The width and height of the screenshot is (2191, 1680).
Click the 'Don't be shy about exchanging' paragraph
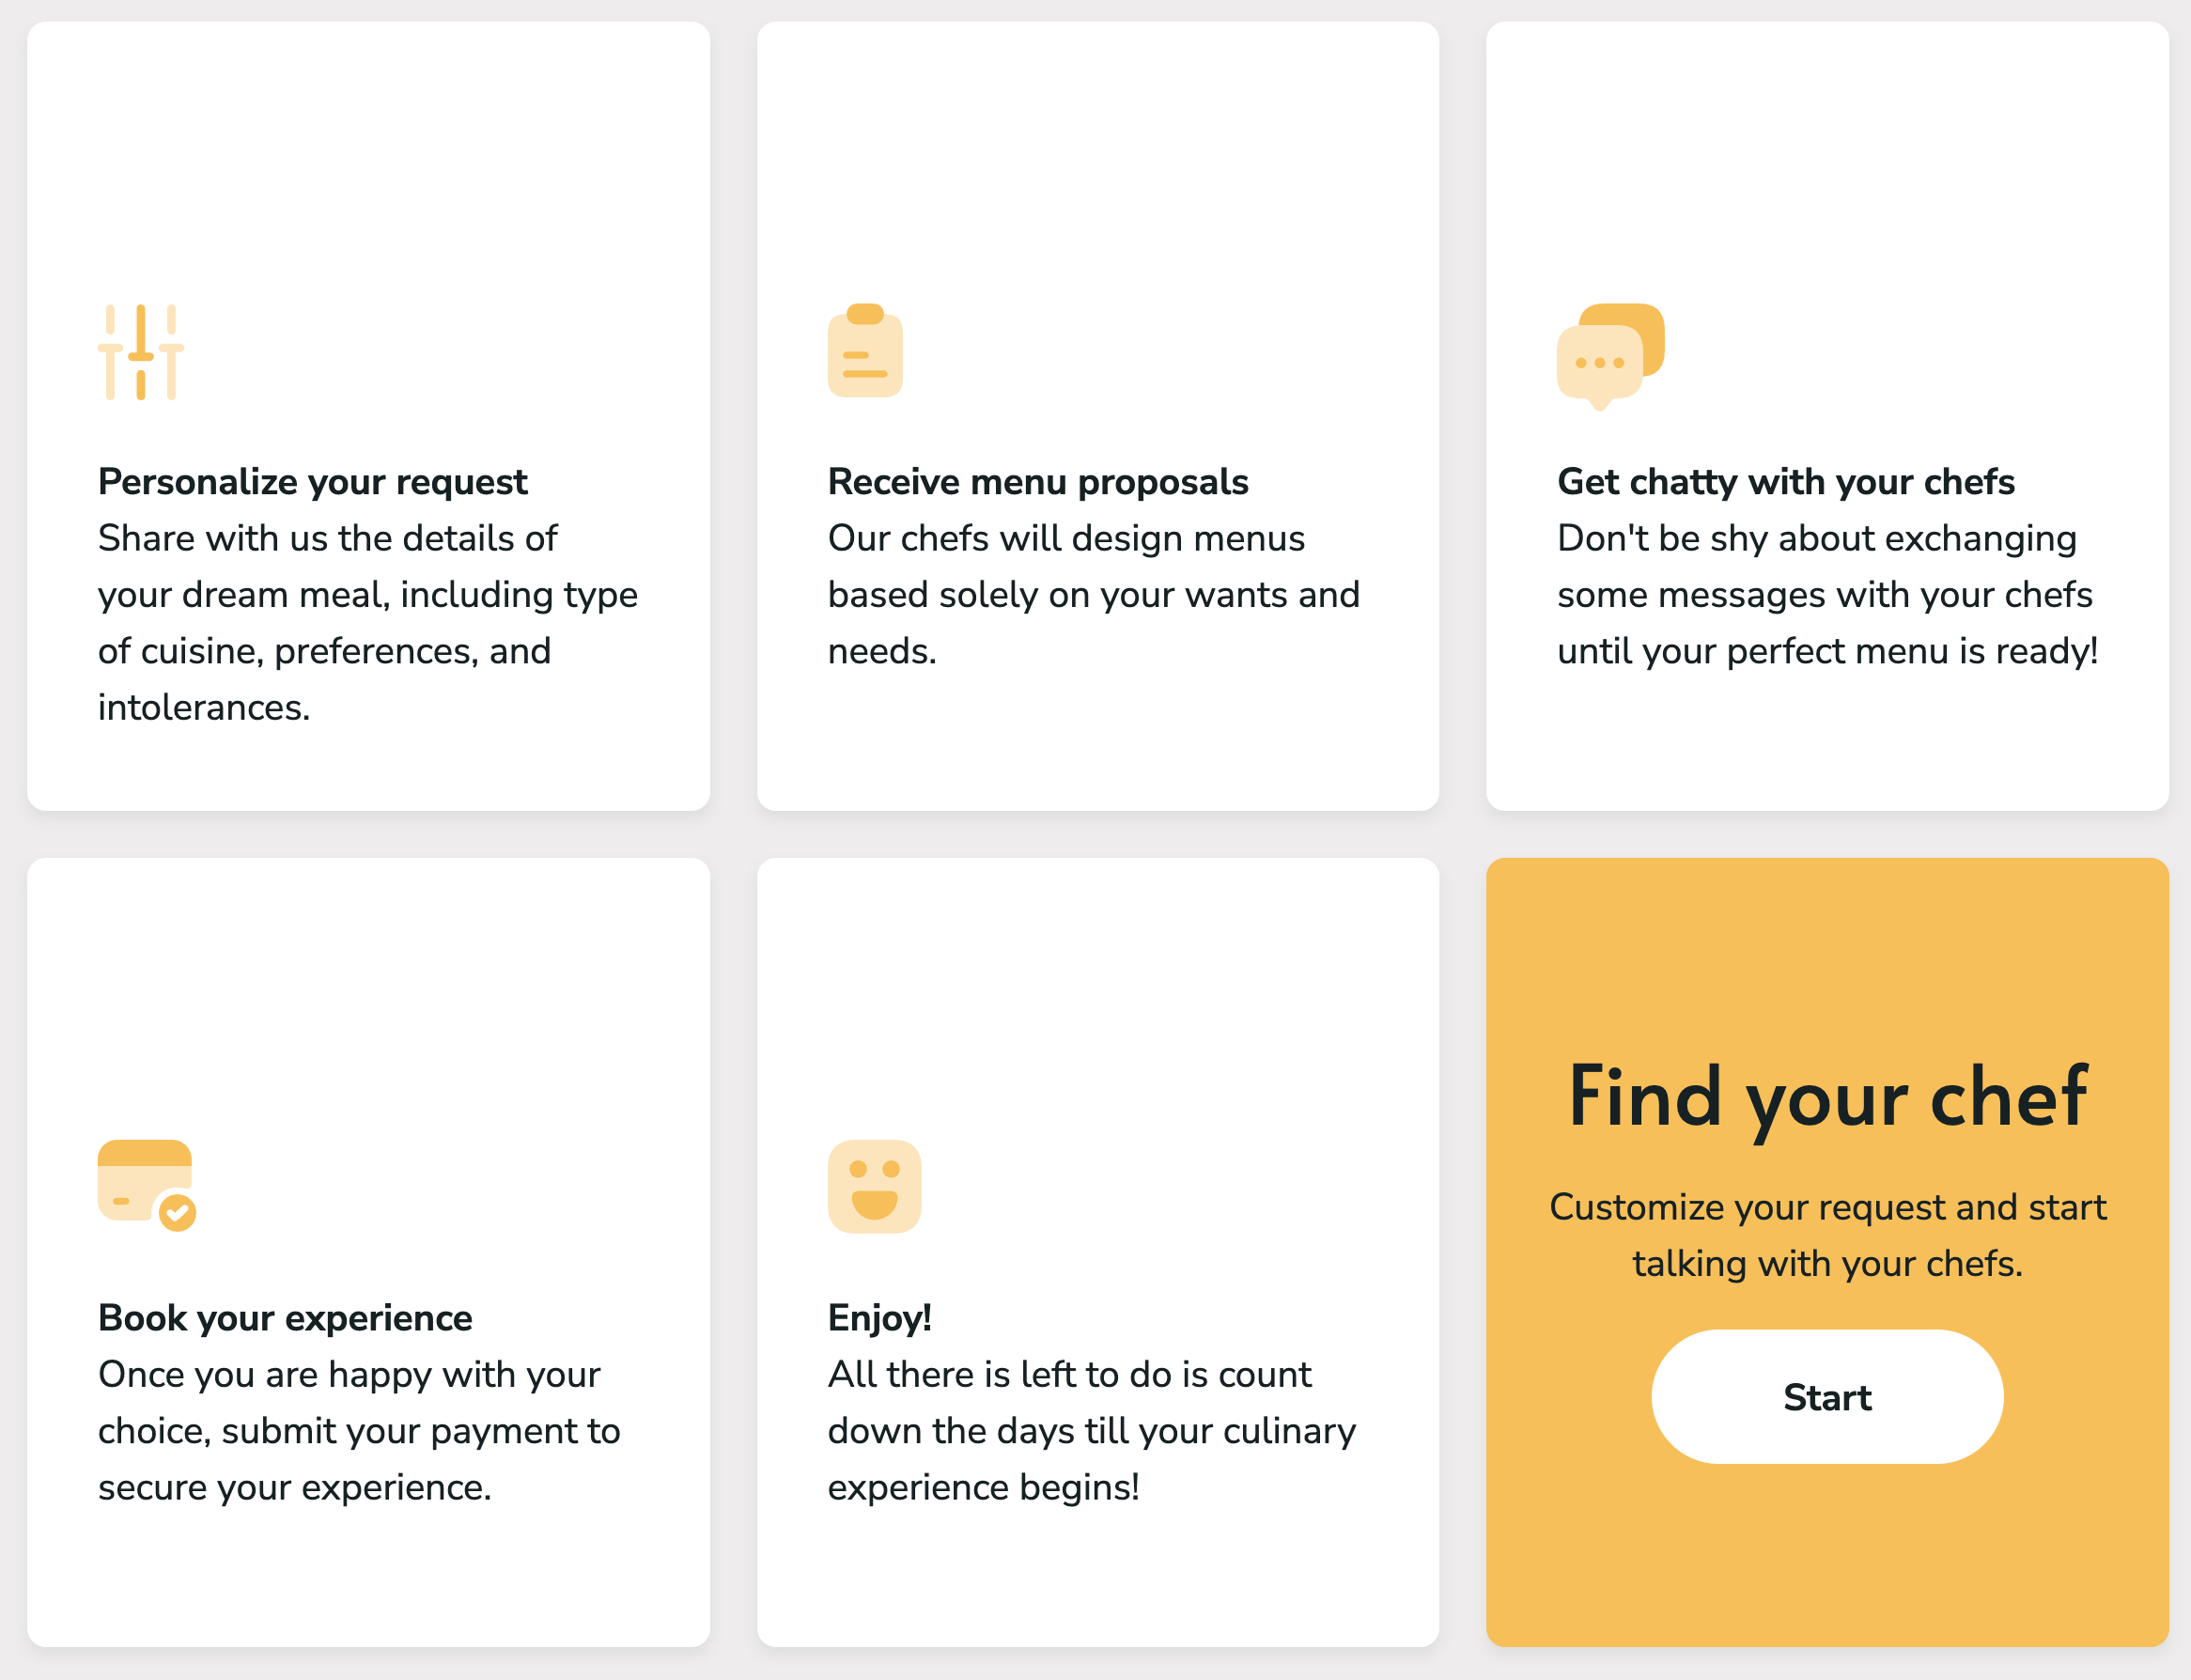coord(1827,594)
